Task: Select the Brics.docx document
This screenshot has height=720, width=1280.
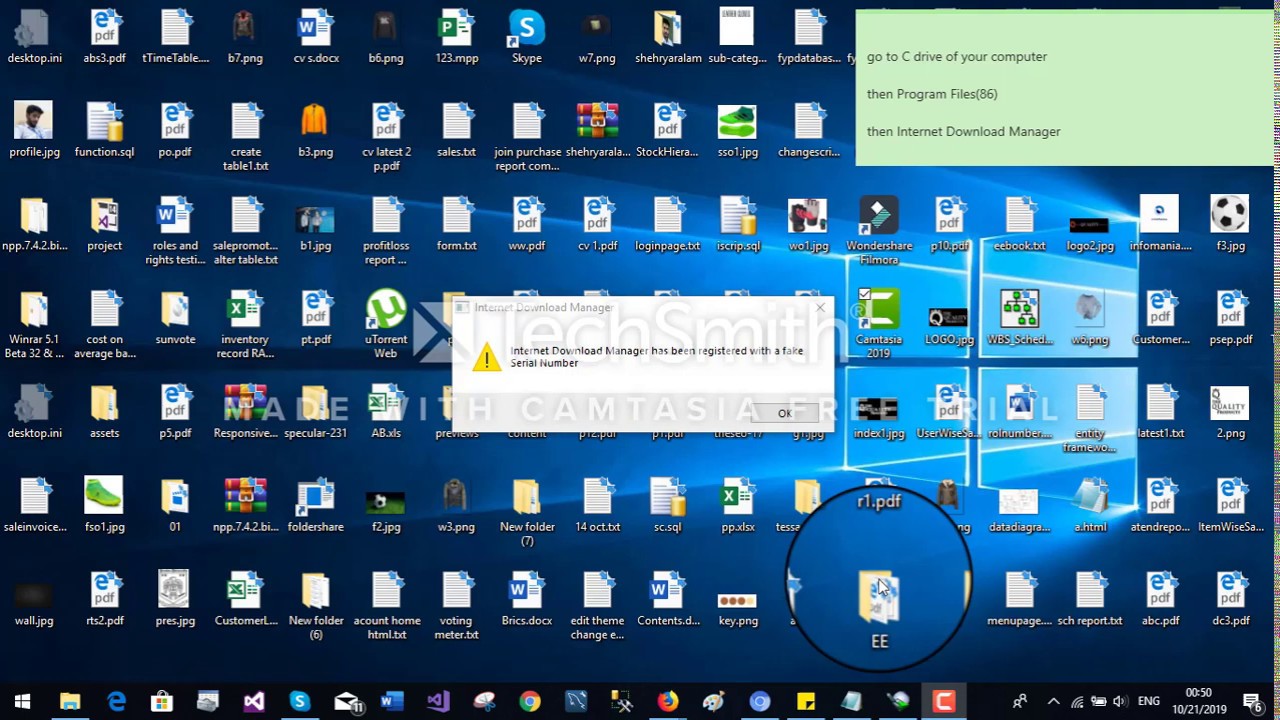Action: click(527, 599)
